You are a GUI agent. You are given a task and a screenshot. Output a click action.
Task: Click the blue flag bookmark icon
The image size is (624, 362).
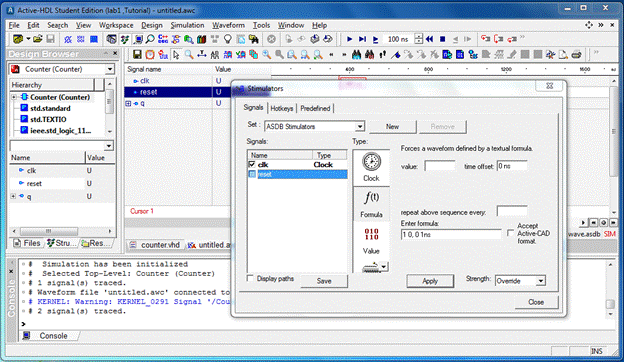pyautogui.click(x=396, y=54)
